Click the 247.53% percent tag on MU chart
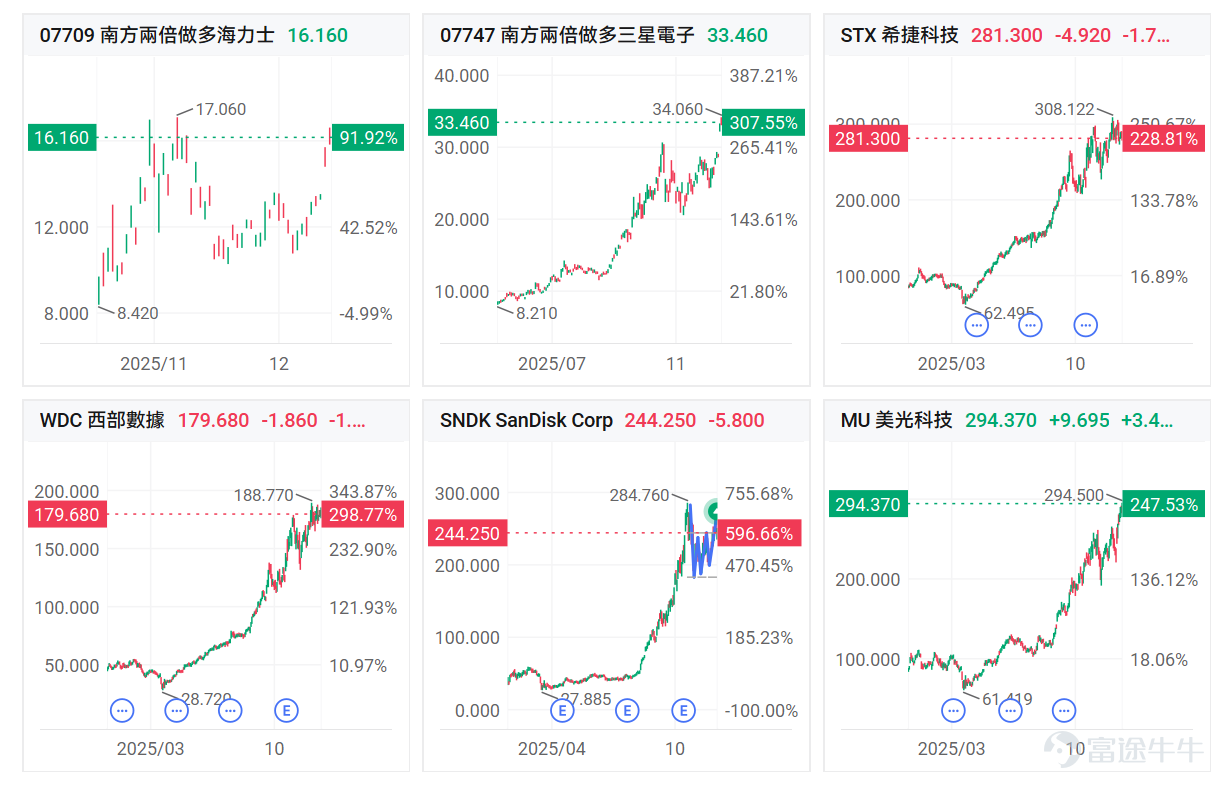 point(1164,505)
